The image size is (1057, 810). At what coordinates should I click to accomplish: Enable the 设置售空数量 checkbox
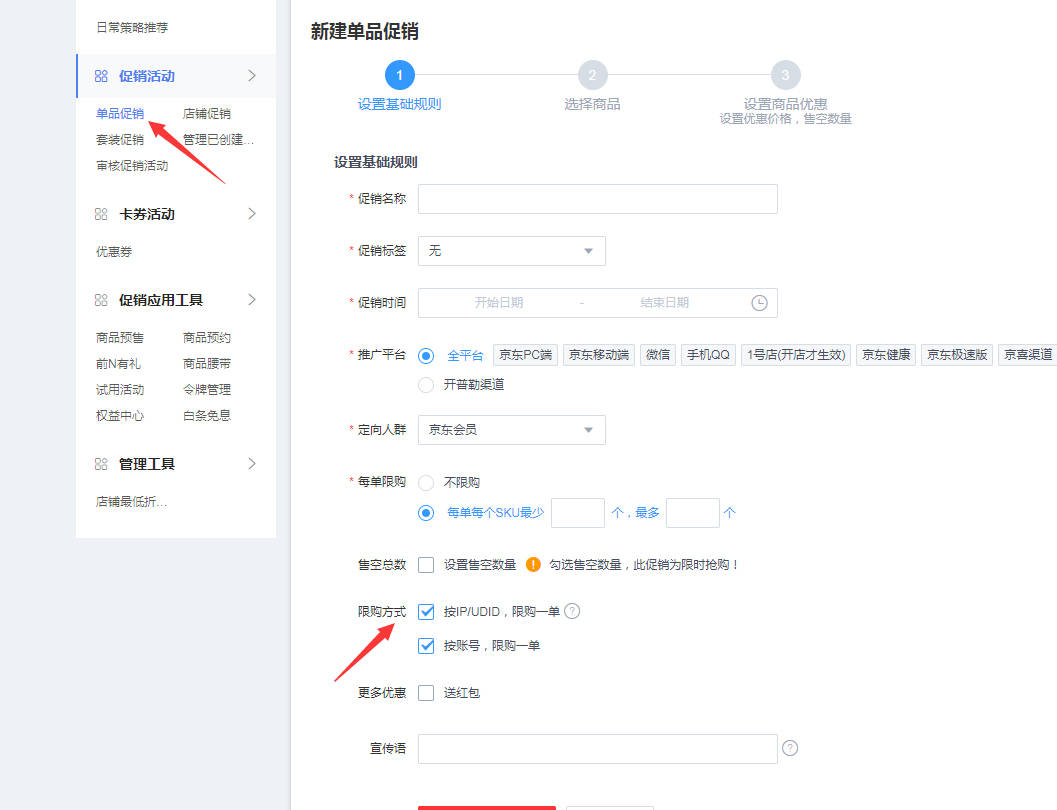coord(426,565)
